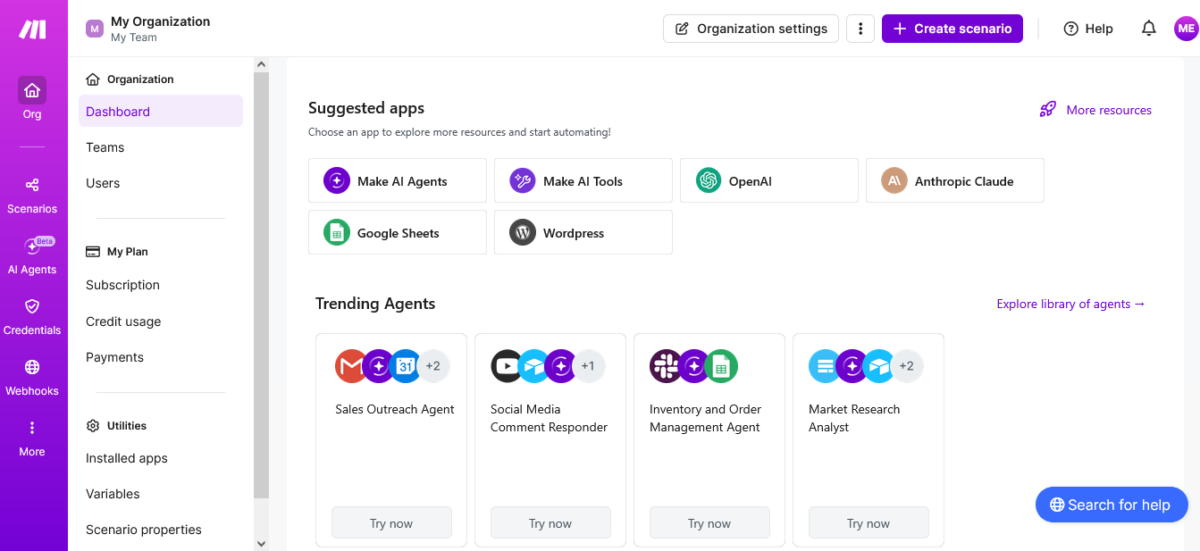
Task: Click the YouTube icon on Social Media Comment Responder
Action: (x=507, y=366)
